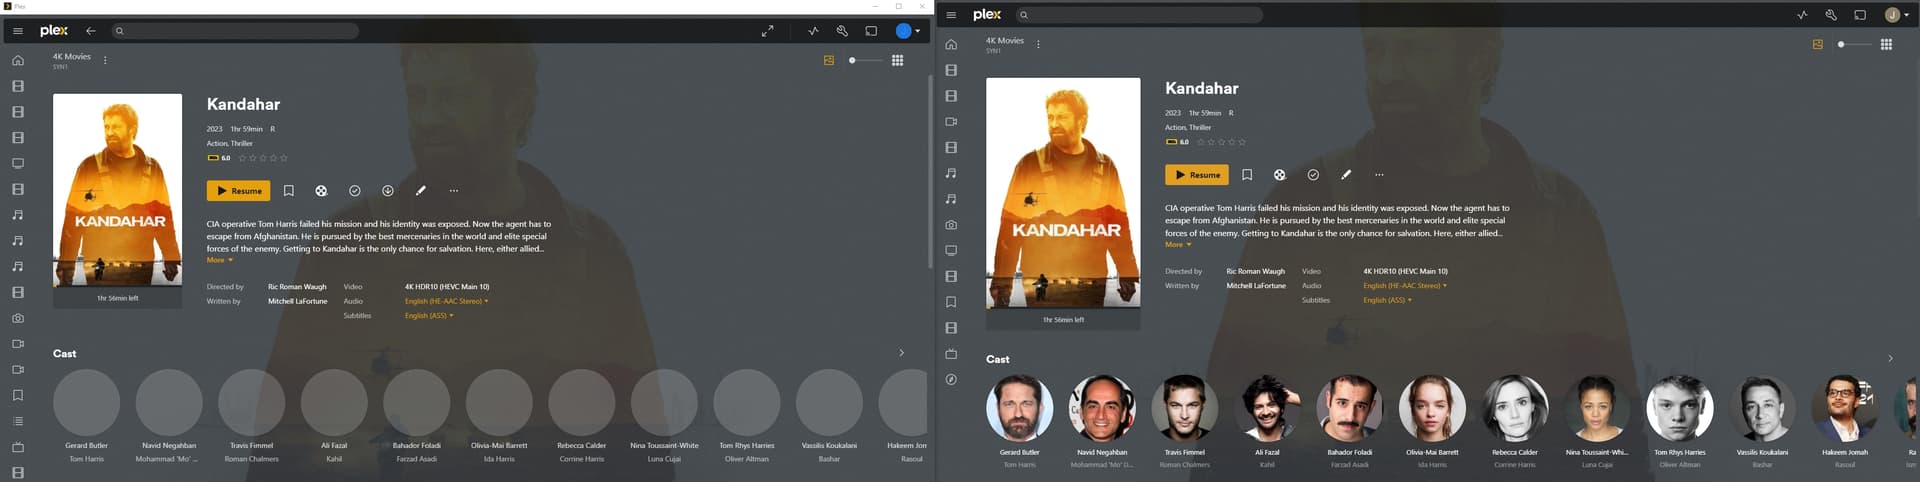The height and width of the screenshot is (482, 1920).
Task: Open audio track dropdown in left window
Action: pyautogui.click(x=446, y=301)
